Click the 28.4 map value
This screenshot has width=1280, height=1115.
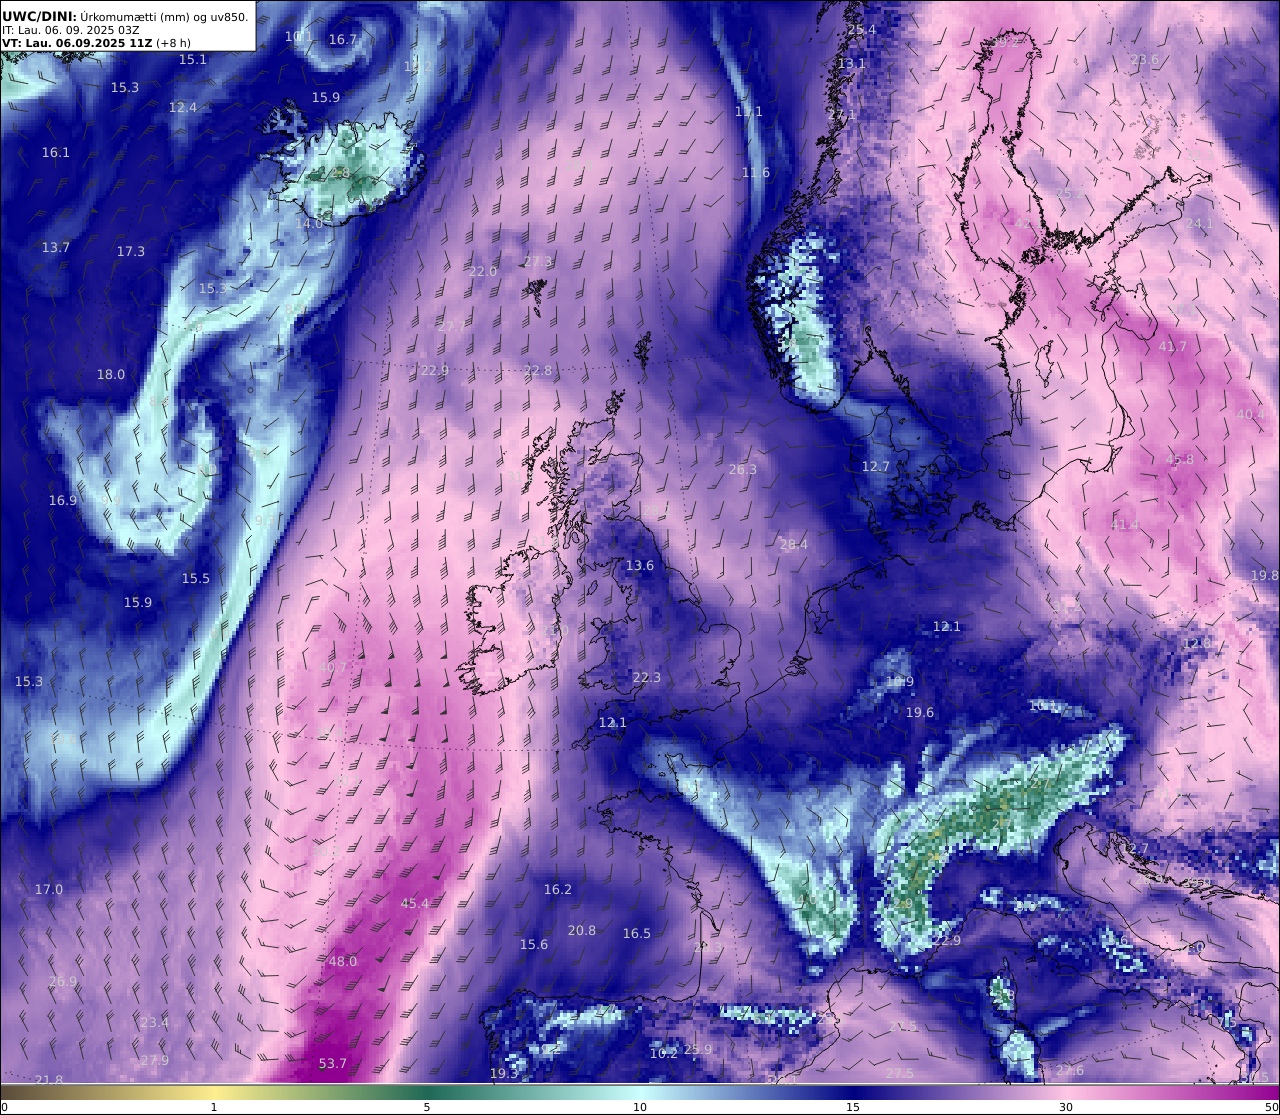tap(794, 544)
